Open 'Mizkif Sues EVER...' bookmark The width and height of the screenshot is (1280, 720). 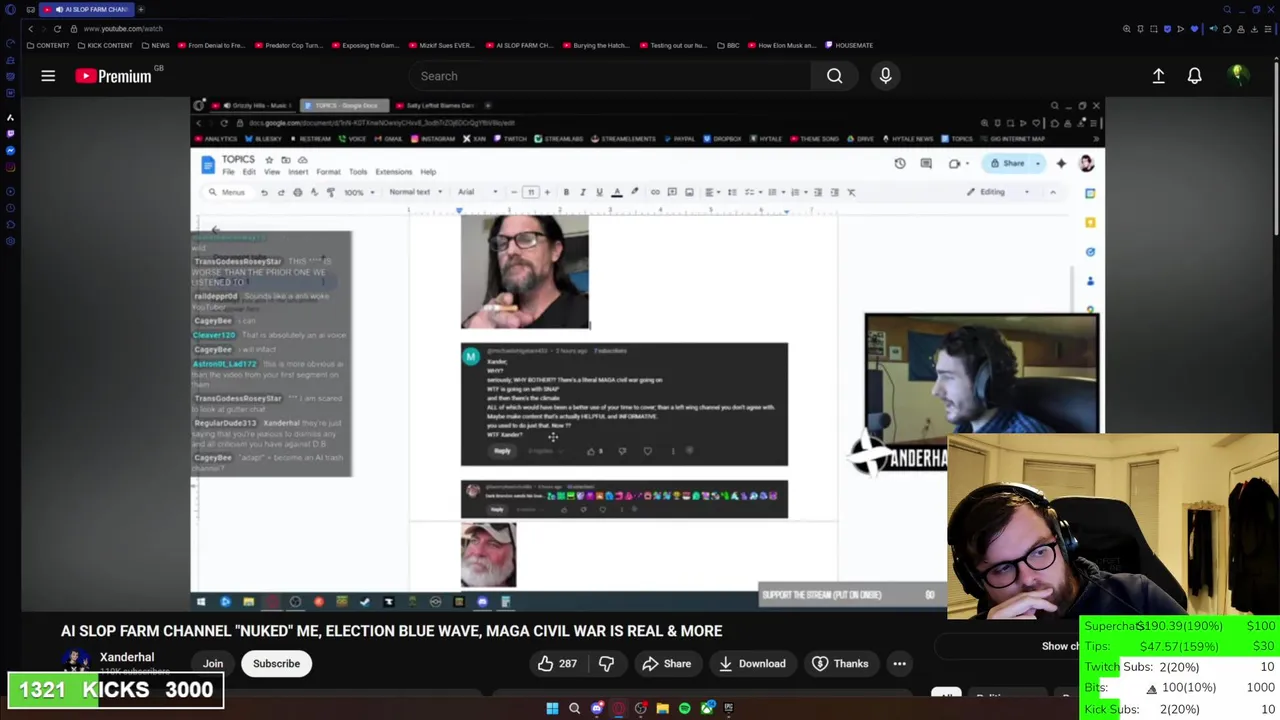(x=440, y=45)
